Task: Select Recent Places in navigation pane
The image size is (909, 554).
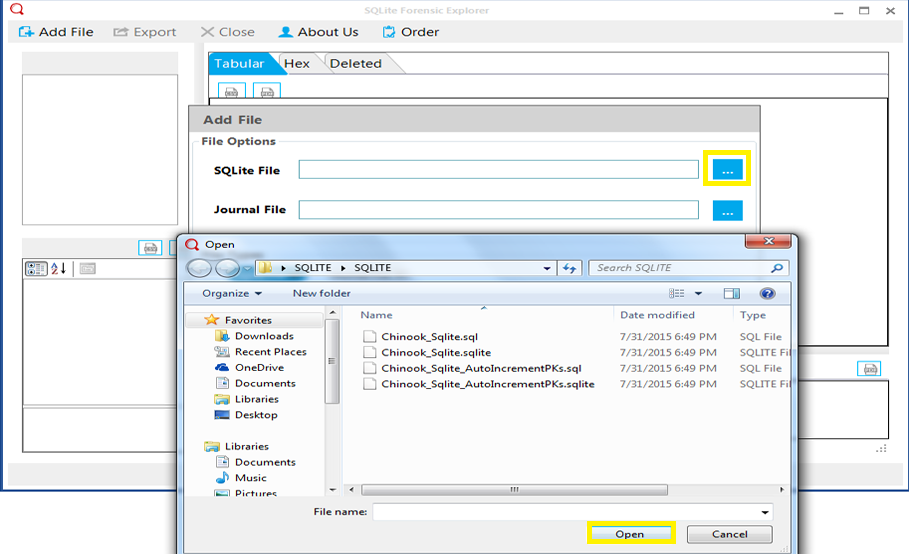Action: [270, 351]
